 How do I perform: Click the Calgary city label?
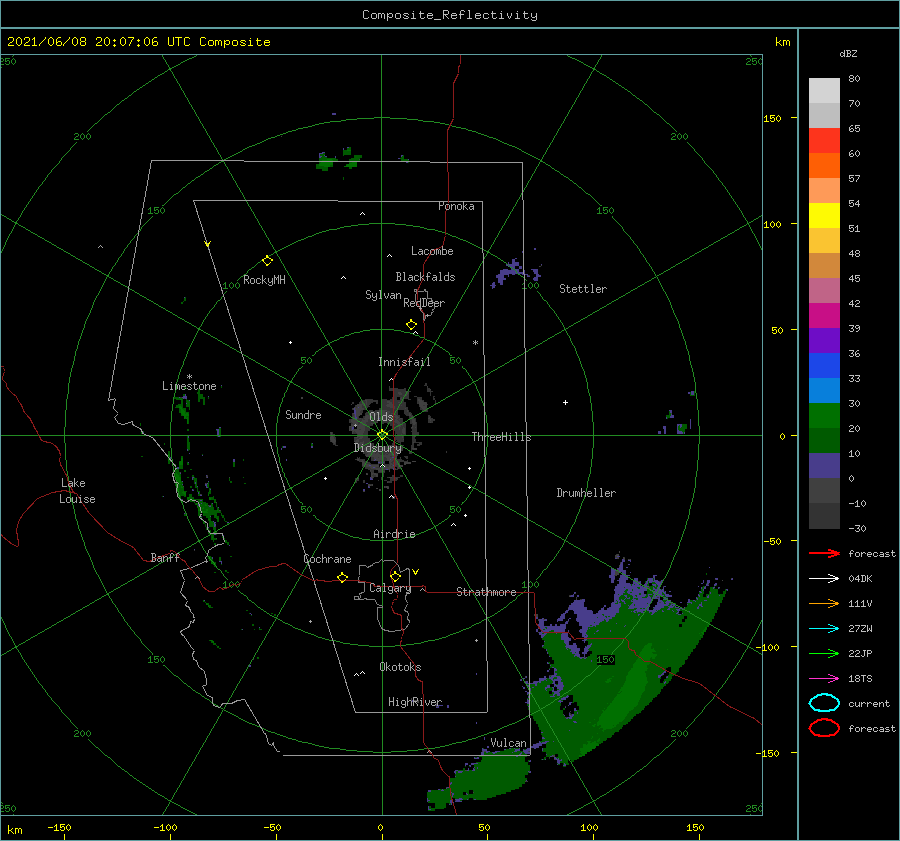390,588
